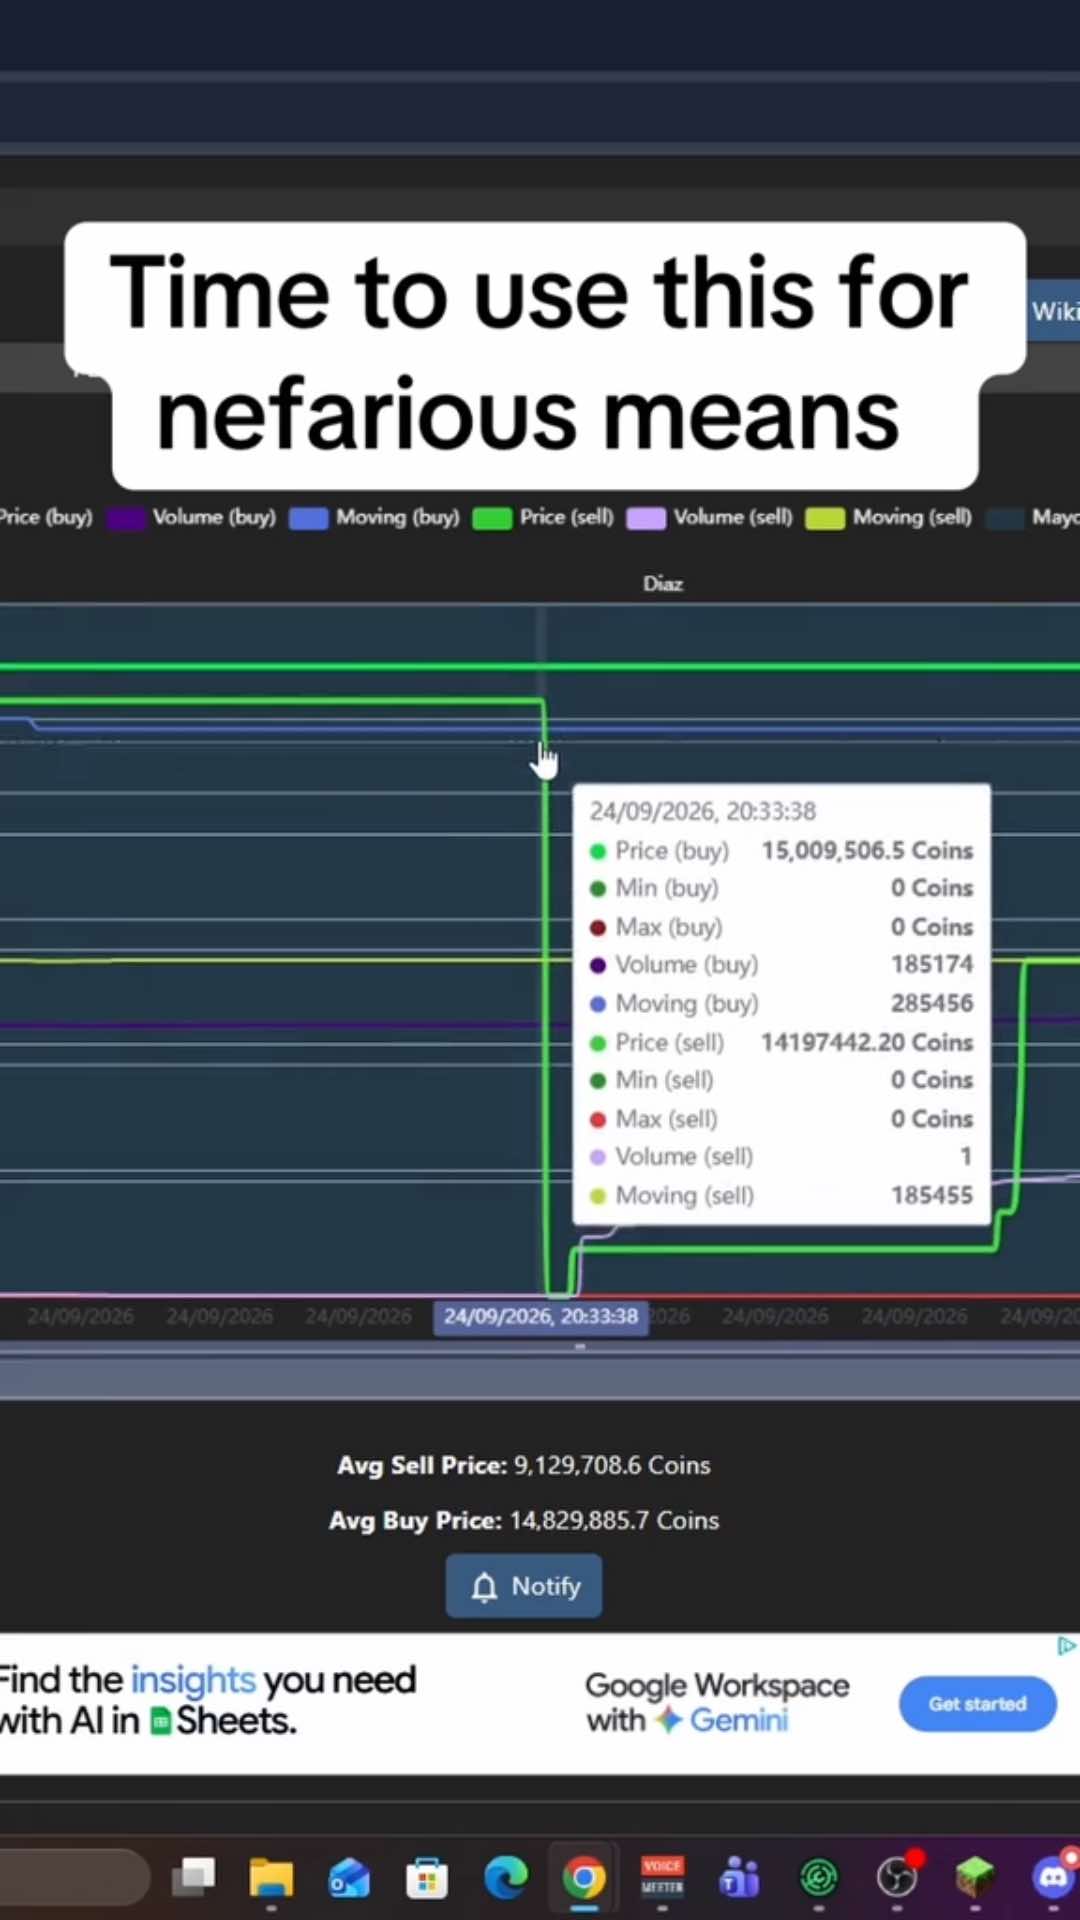
Task: Open OBS Studio taskbar icon
Action: click(x=897, y=1878)
